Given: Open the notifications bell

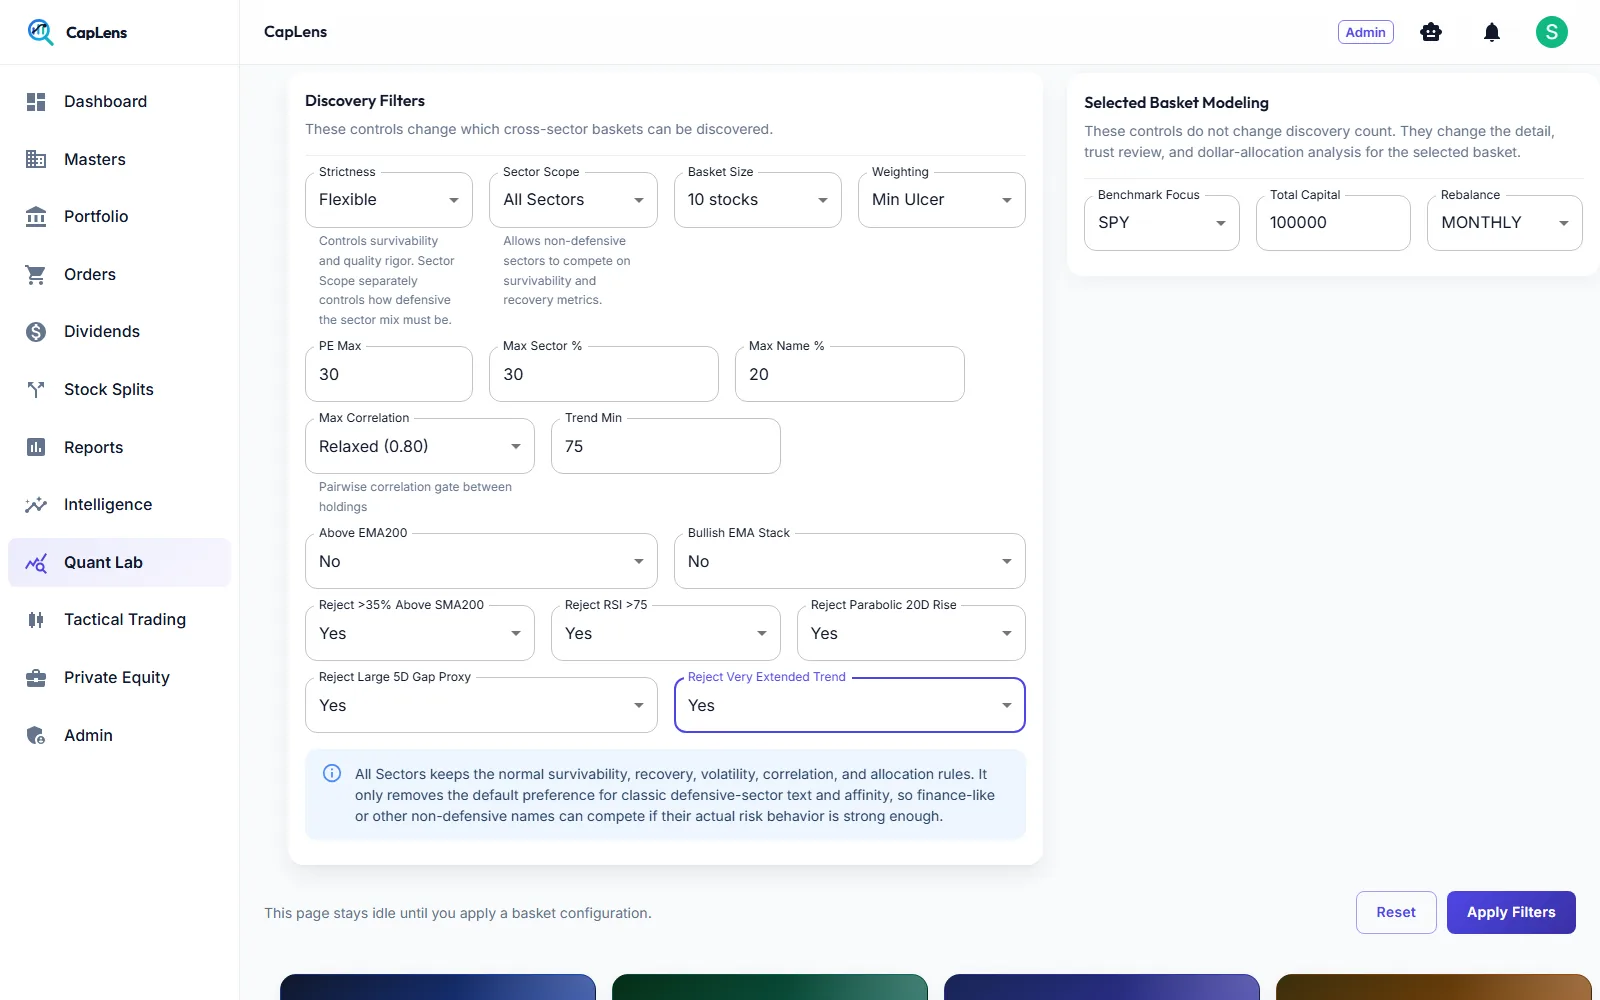Looking at the screenshot, I should [x=1492, y=32].
